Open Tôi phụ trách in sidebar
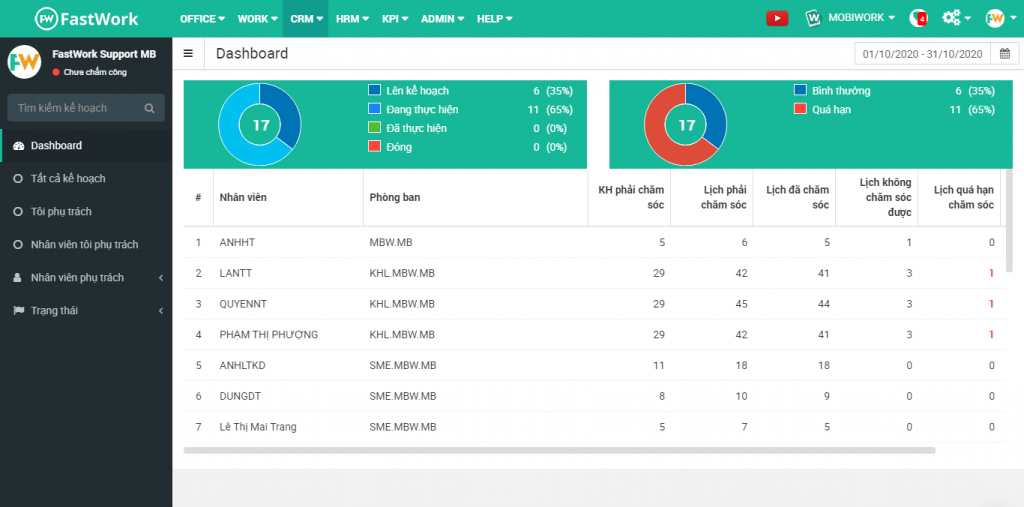The width and height of the screenshot is (1024, 507). tap(86, 212)
